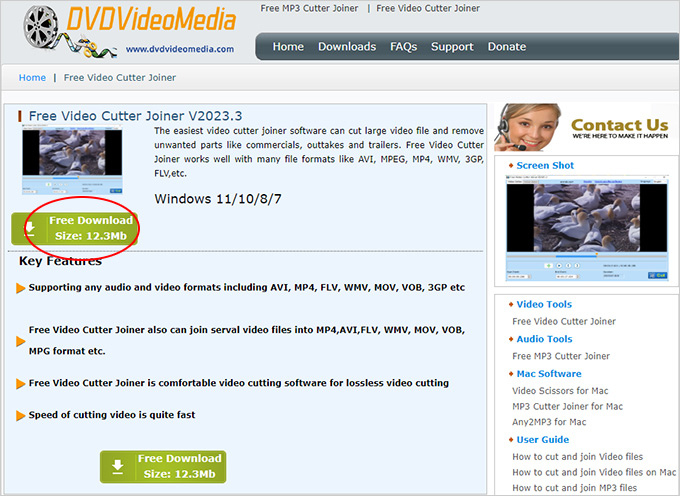Click the Key Features heading
Viewport: 680px width, 496px height.
click(x=60, y=261)
